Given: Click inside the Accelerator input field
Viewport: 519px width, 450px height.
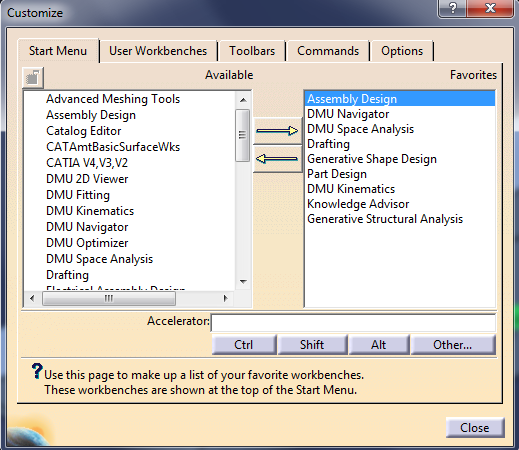Looking at the screenshot, I should pyautogui.click(x=353, y=322).
